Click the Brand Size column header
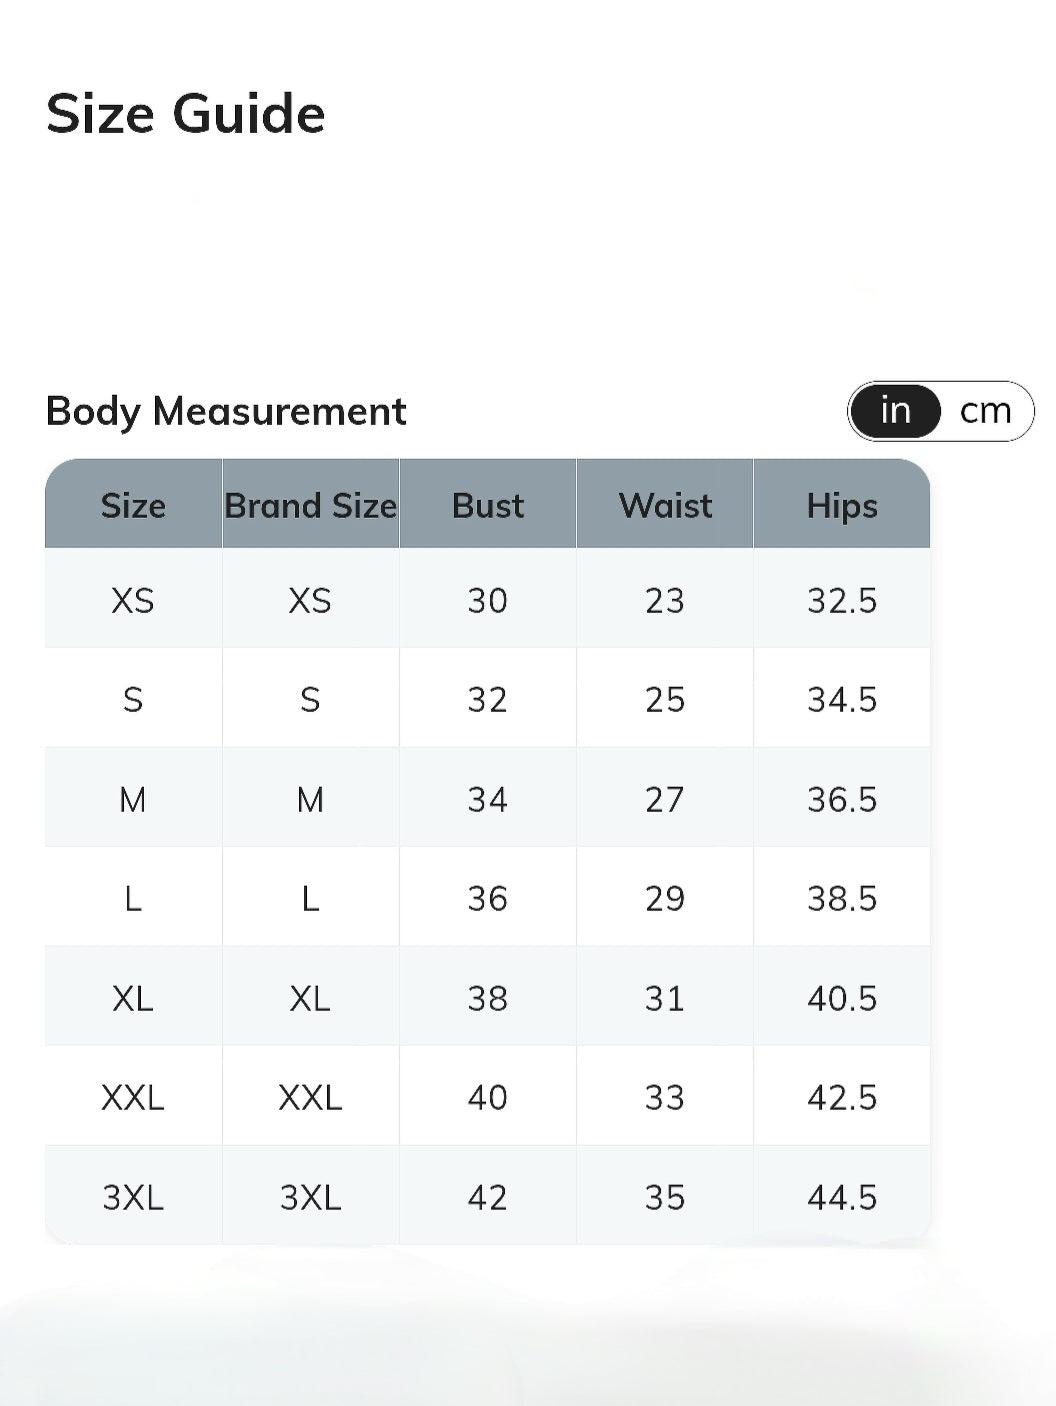 tap(310, 505)
